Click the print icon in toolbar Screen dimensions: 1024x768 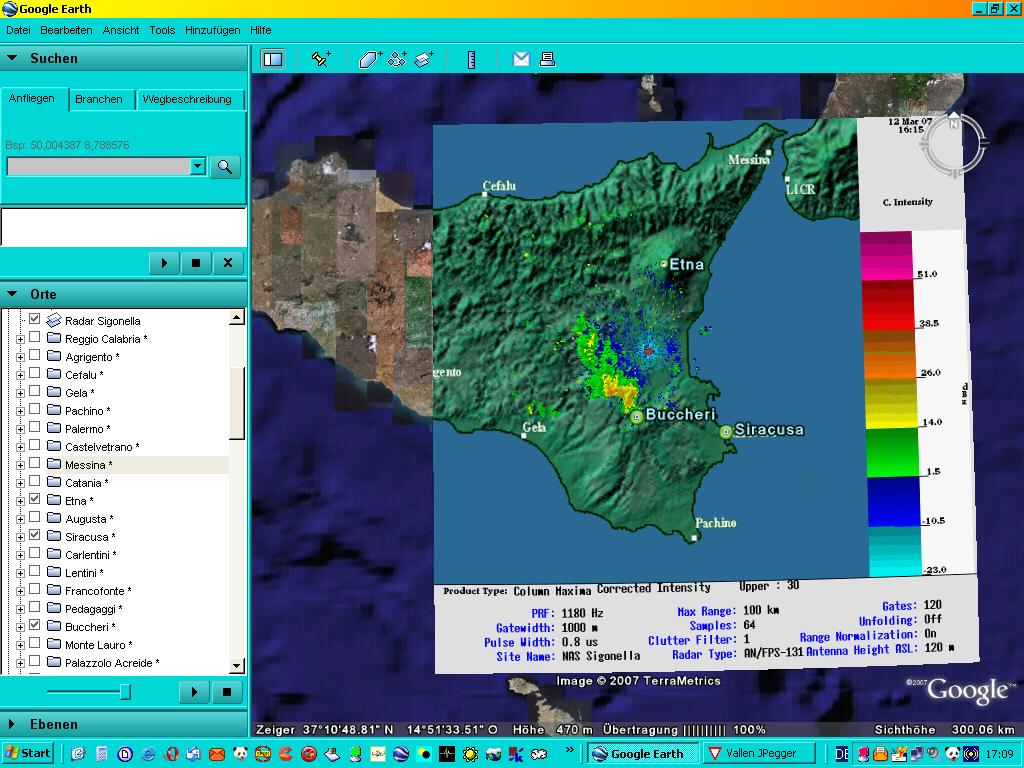tap(547, 59)
